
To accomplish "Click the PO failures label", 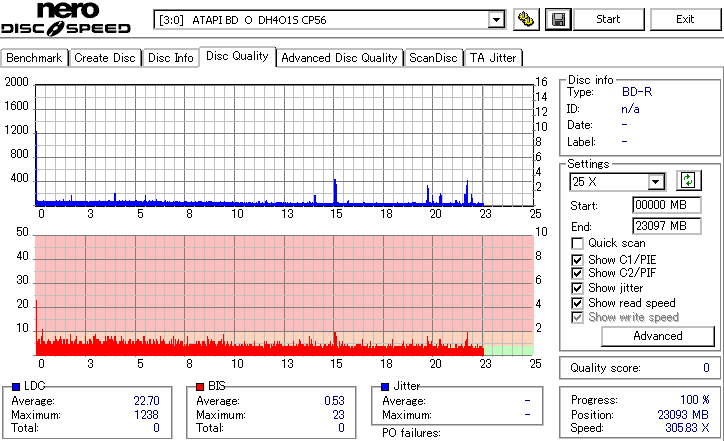I will click(x=411, y=433).
